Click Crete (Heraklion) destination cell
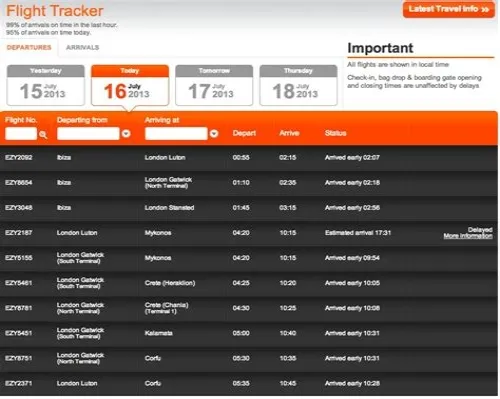500x399 pixels. (x=170, y=283)
